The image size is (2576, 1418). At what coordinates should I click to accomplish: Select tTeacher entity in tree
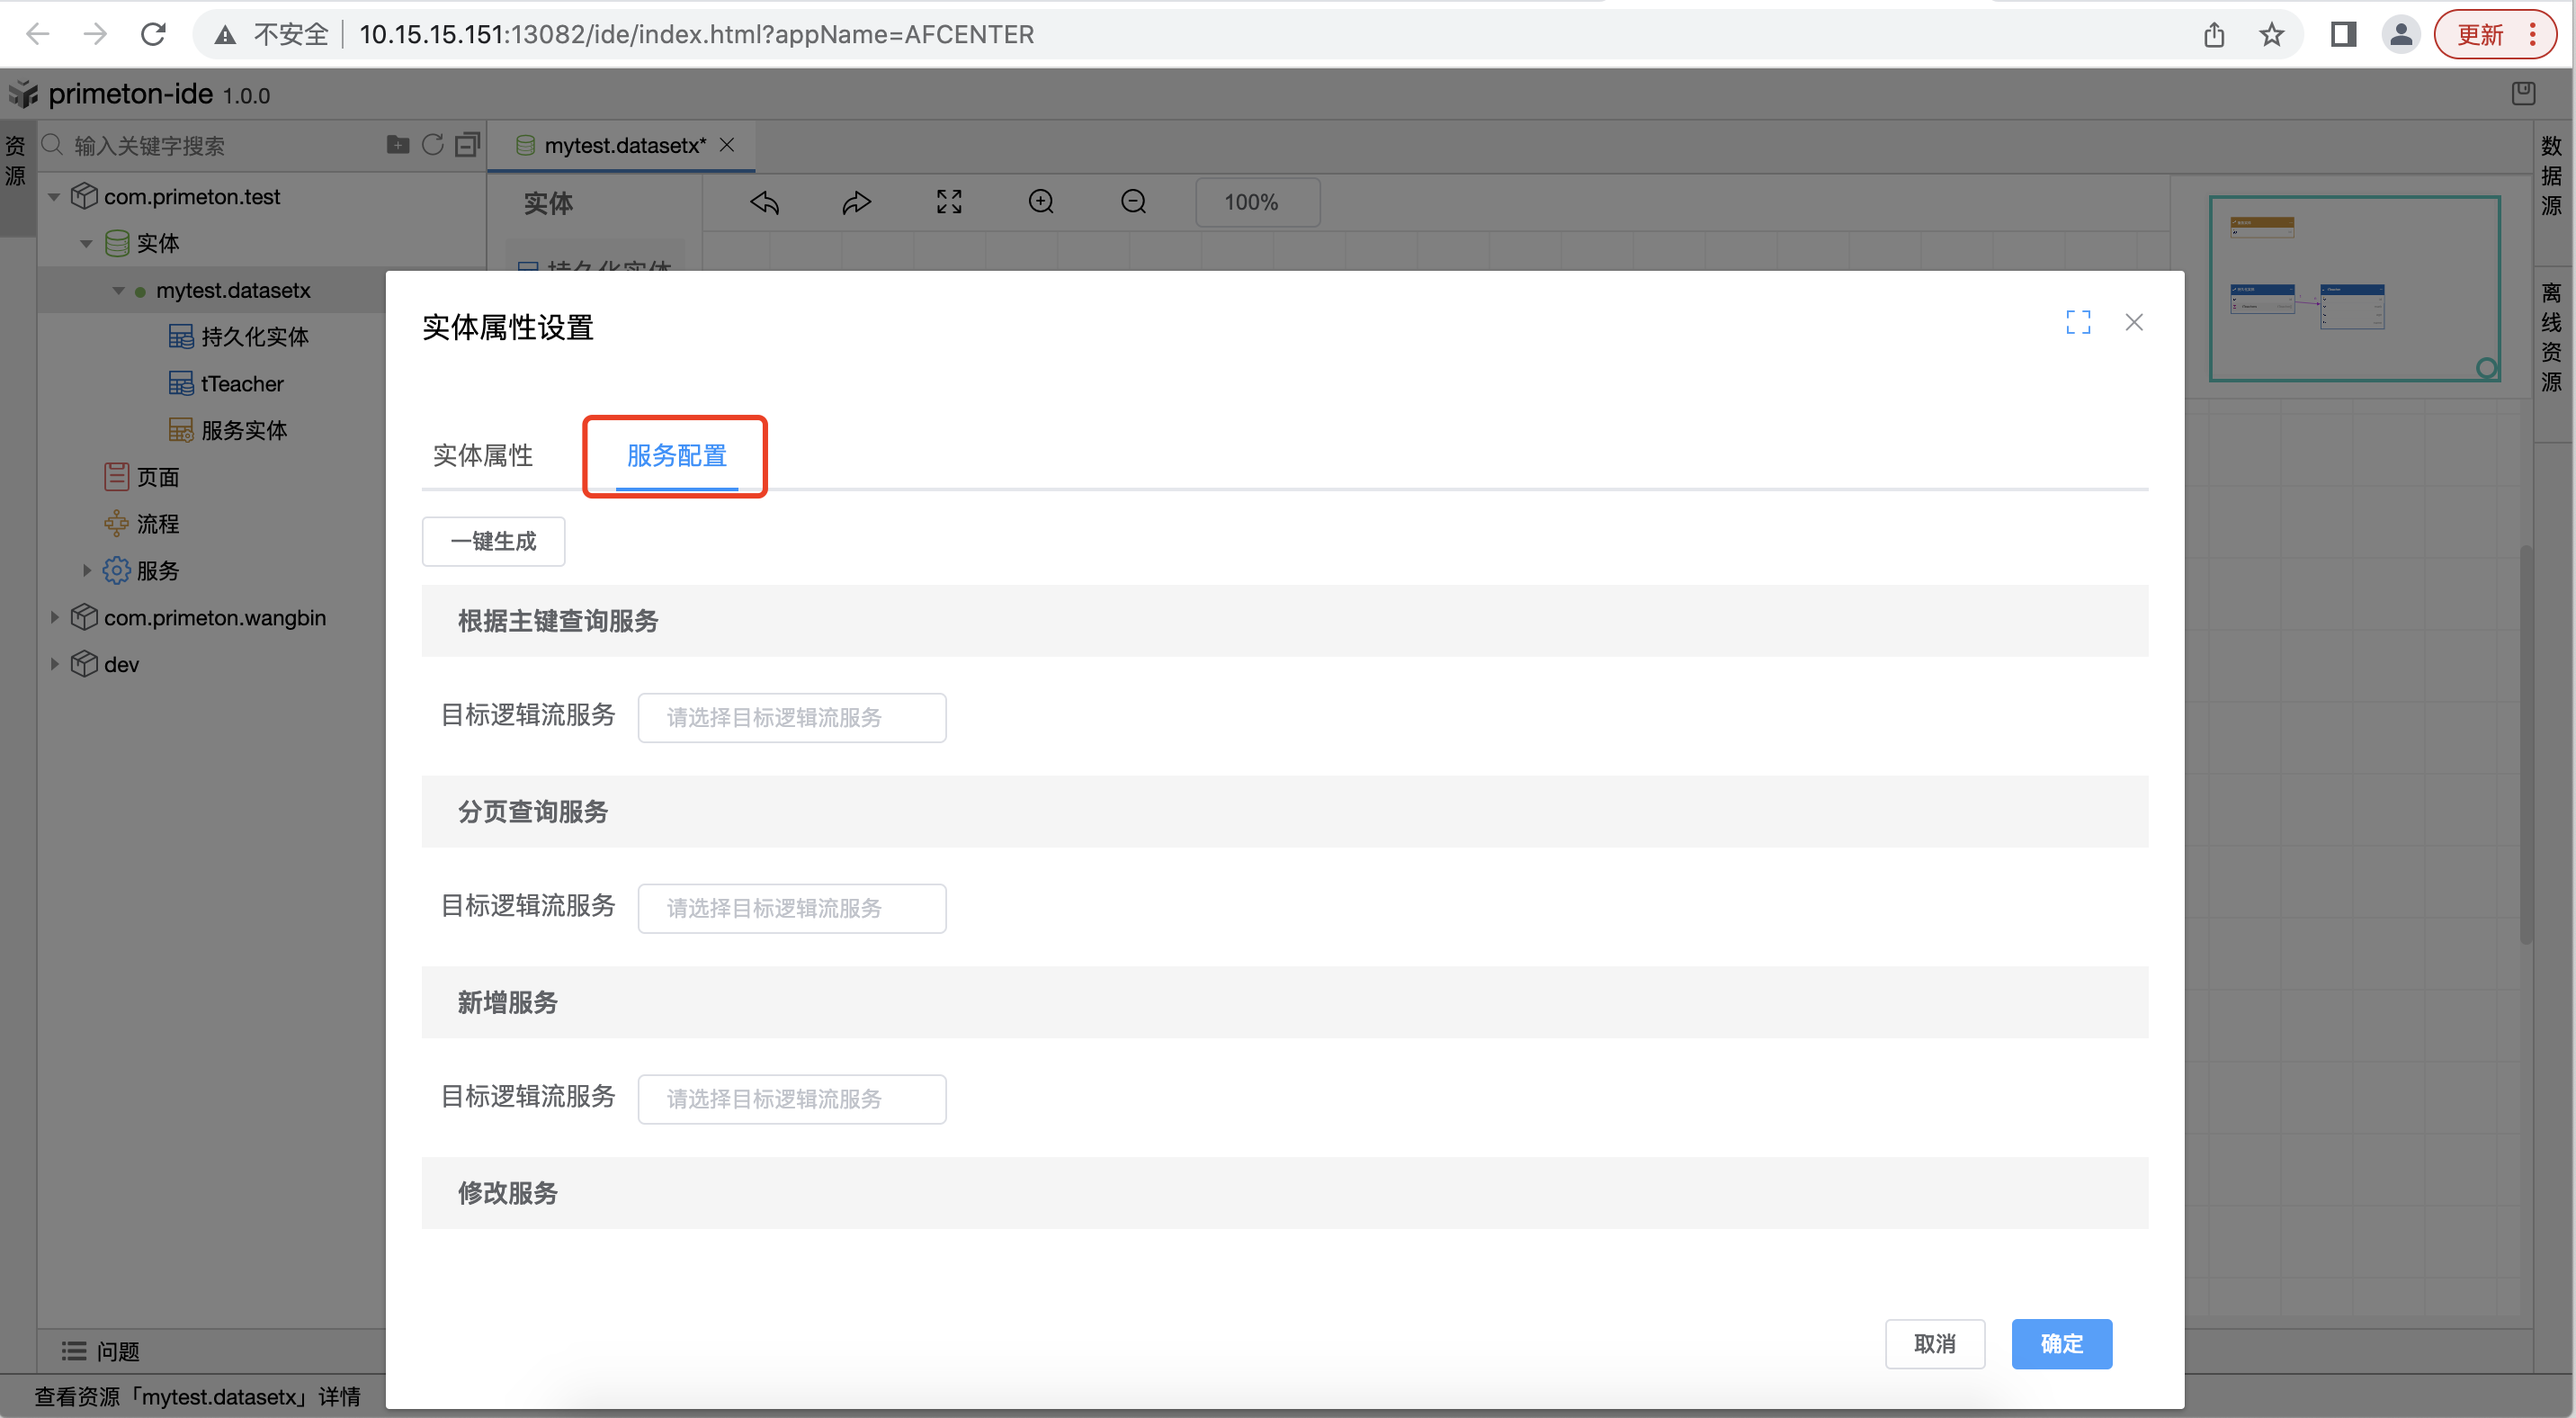pyautogui.click(x=241, y=384)
